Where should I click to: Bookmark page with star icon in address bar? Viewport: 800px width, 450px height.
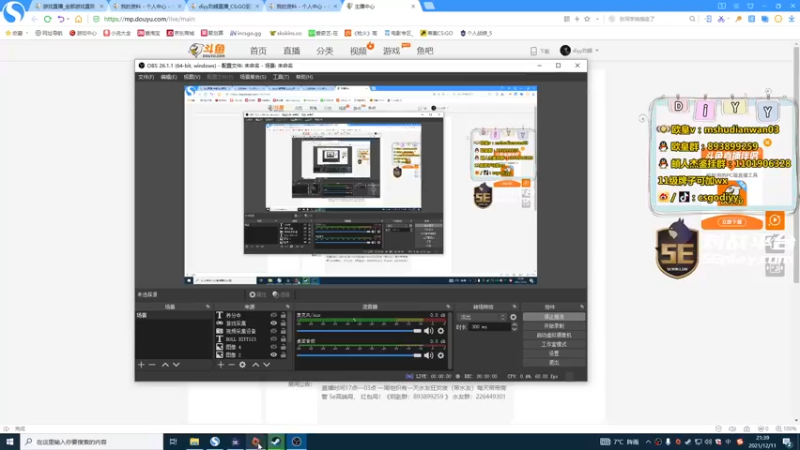tap(587, 19)
